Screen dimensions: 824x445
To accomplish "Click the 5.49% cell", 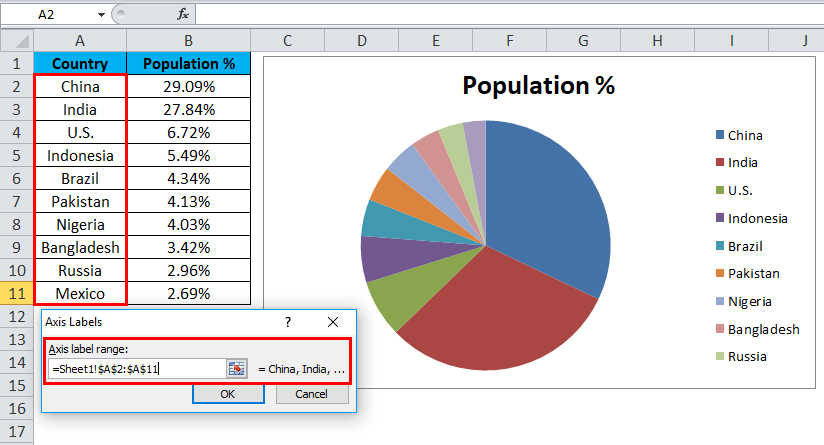I will [189, 156].
